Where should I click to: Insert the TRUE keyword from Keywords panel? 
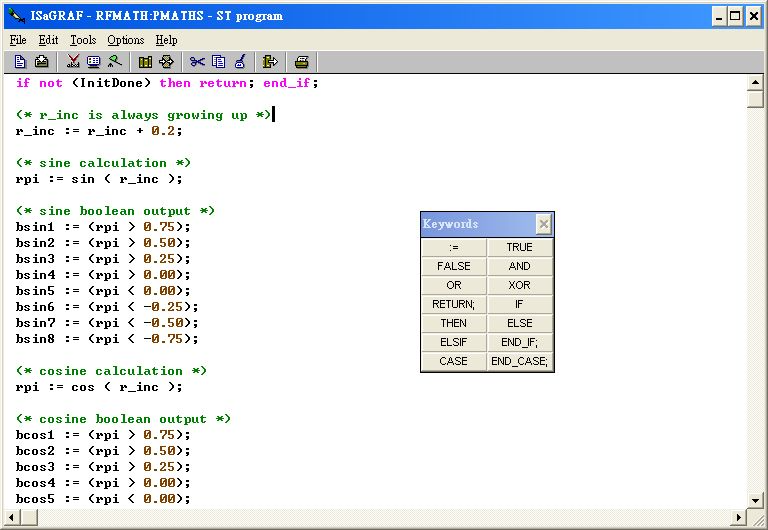click(519, 247)
